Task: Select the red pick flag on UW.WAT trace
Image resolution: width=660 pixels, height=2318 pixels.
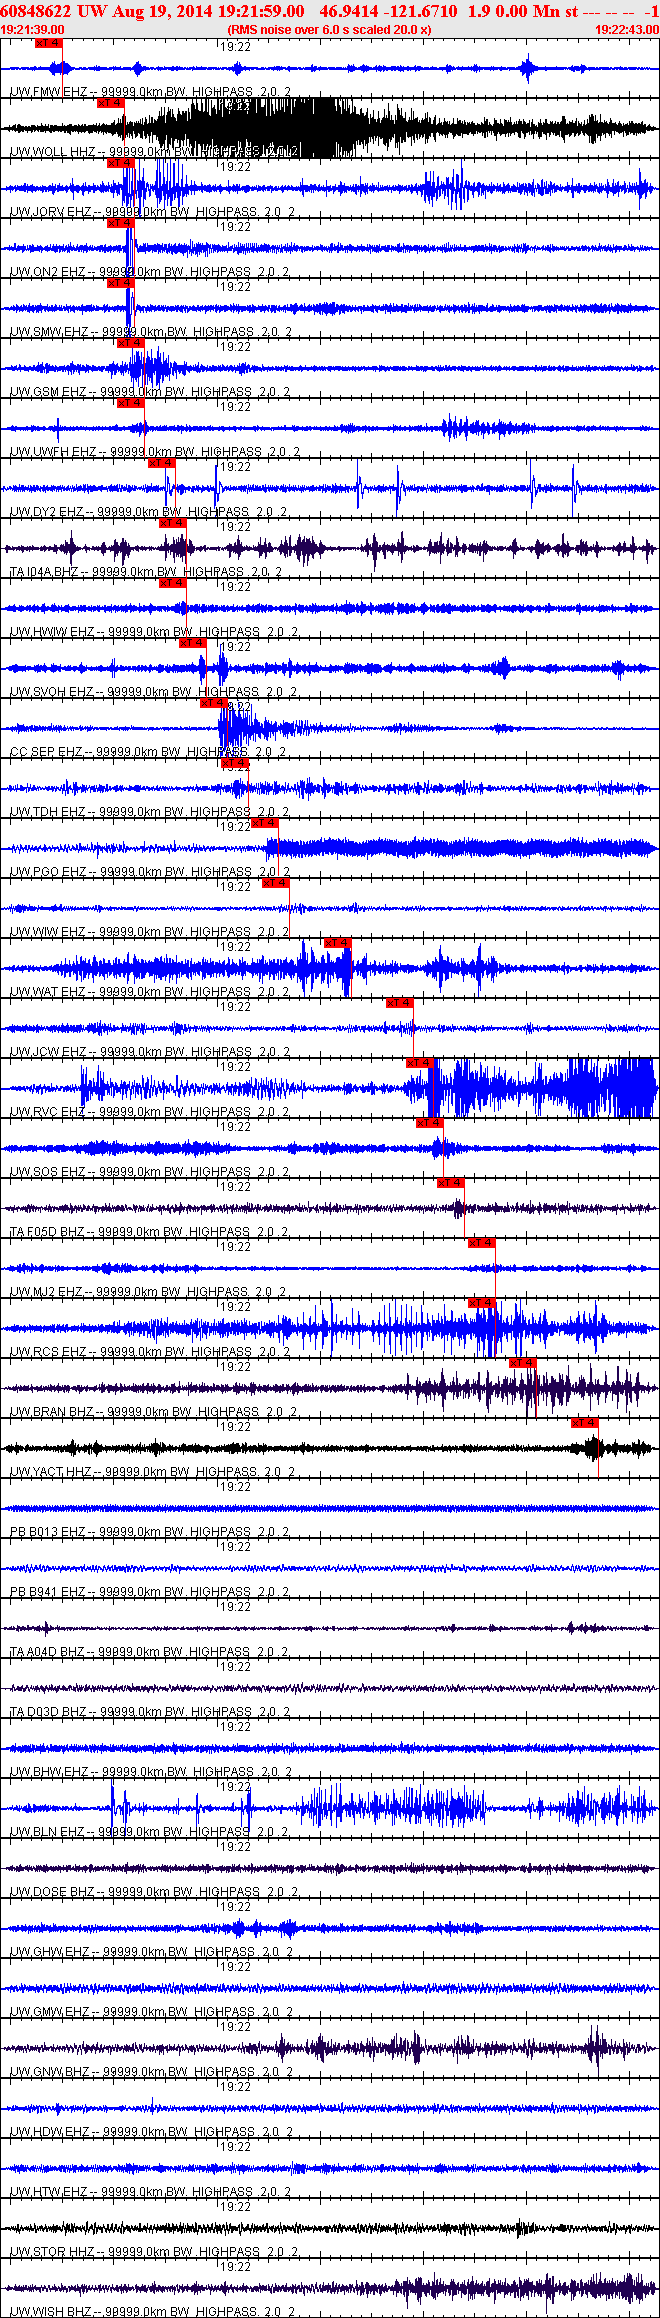Action: click(338, 943)
